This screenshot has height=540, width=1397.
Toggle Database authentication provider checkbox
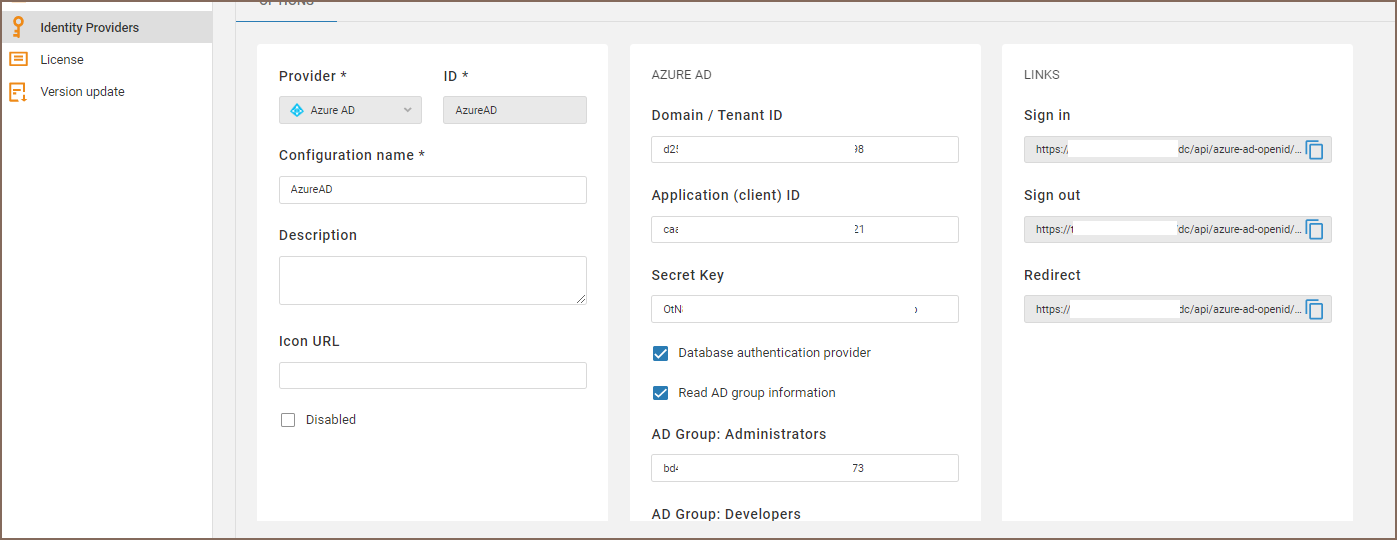pyautogui.click(x=660, y=353)
